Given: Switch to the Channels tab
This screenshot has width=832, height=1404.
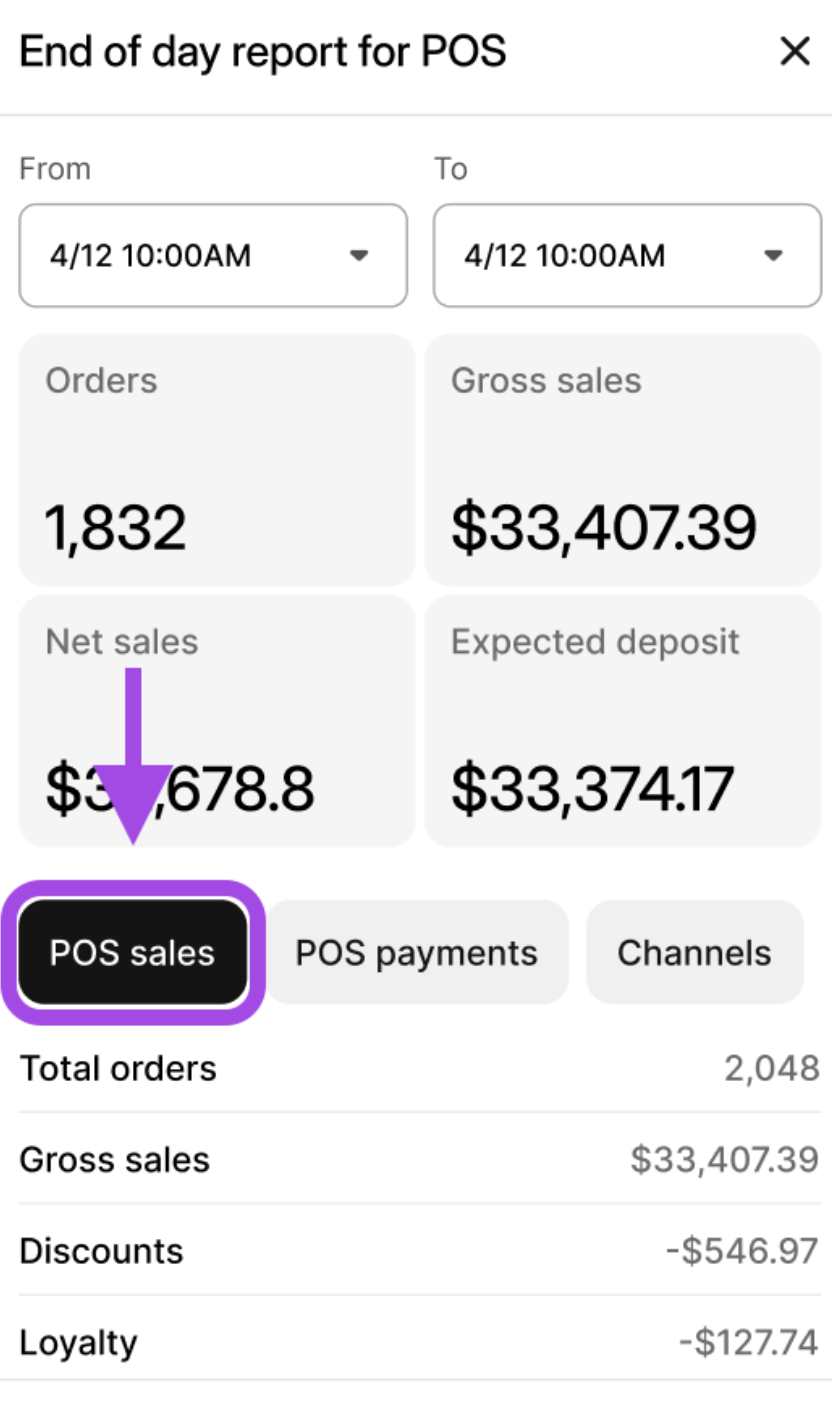Looking at the screenshot, I should coord(694,953).
